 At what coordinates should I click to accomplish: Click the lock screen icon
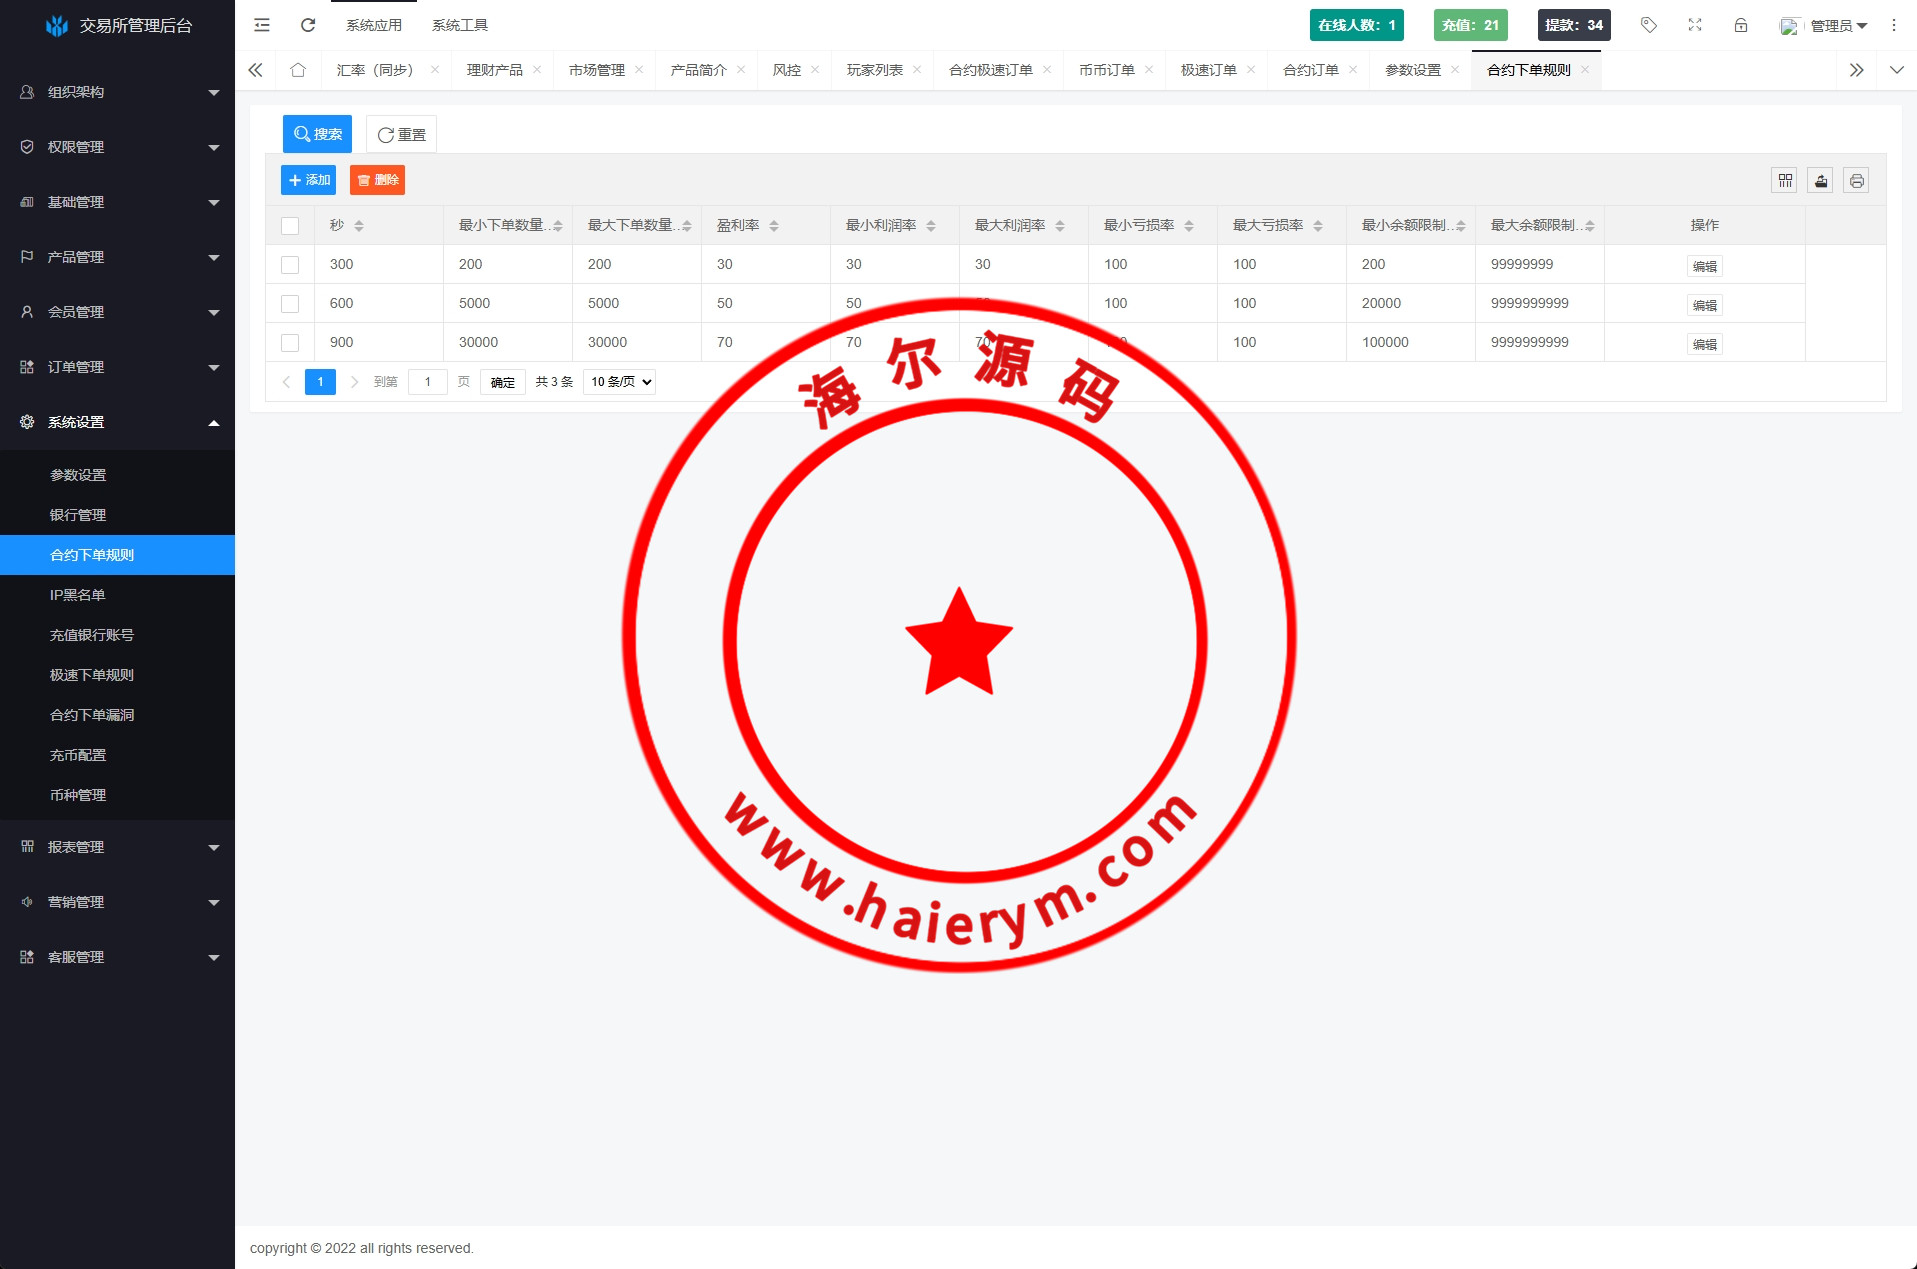(1741, 25)
